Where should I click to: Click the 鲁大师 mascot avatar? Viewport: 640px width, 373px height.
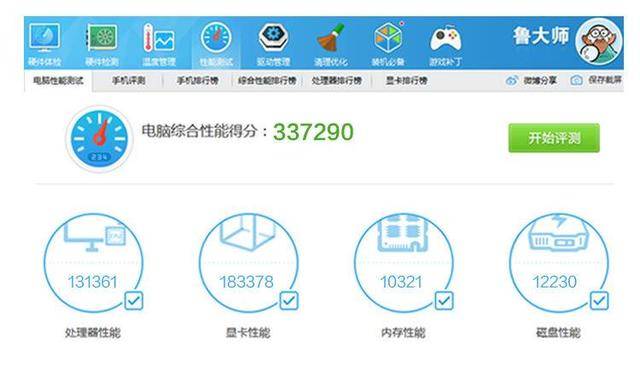598,42
